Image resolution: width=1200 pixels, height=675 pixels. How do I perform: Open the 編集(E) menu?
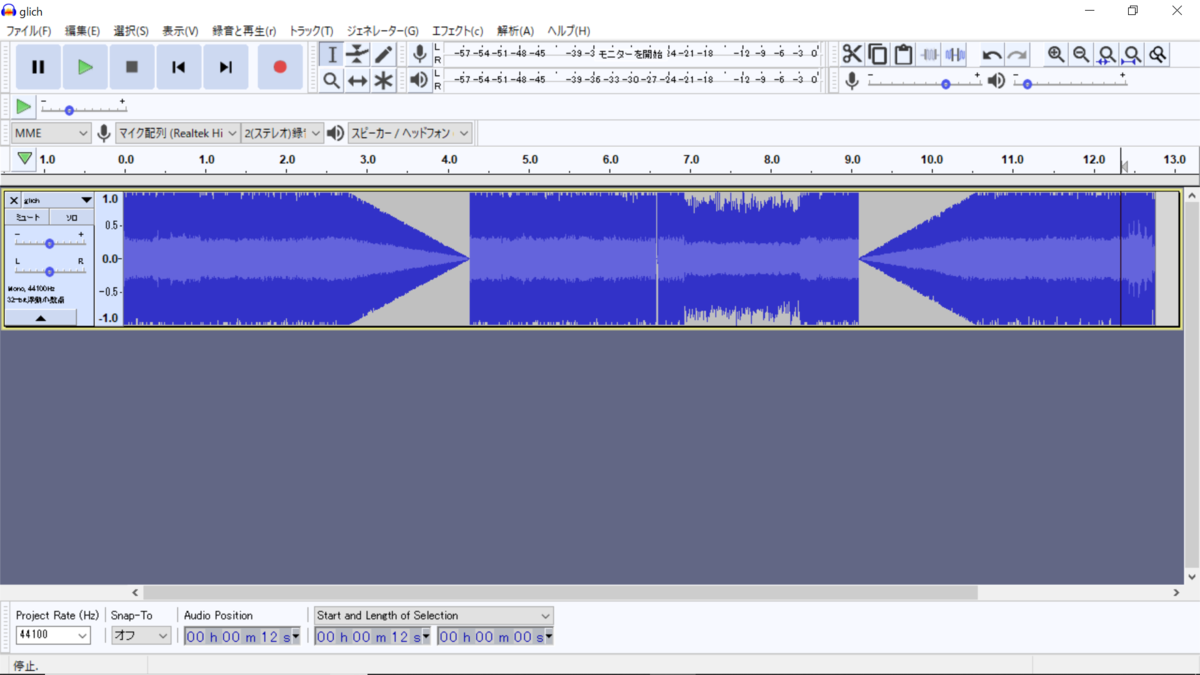(x=82, y=31)
